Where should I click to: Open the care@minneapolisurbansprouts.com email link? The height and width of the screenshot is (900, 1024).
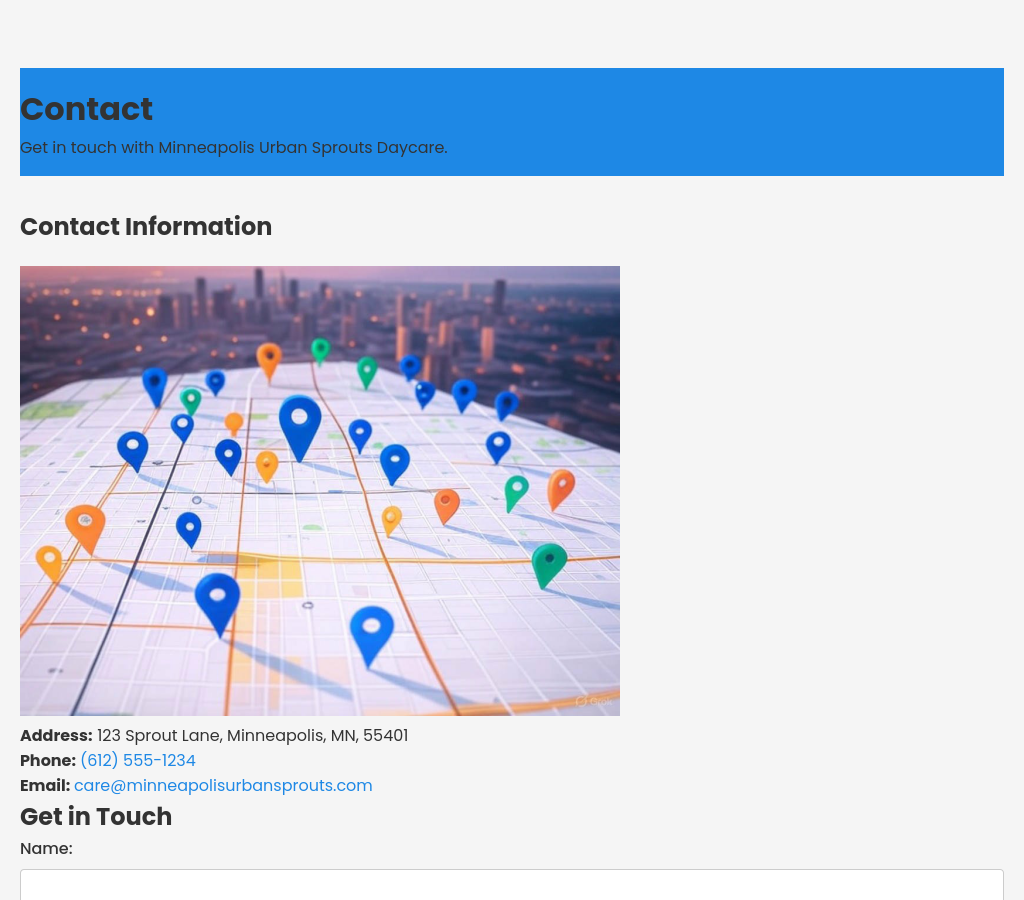[223, 786]
